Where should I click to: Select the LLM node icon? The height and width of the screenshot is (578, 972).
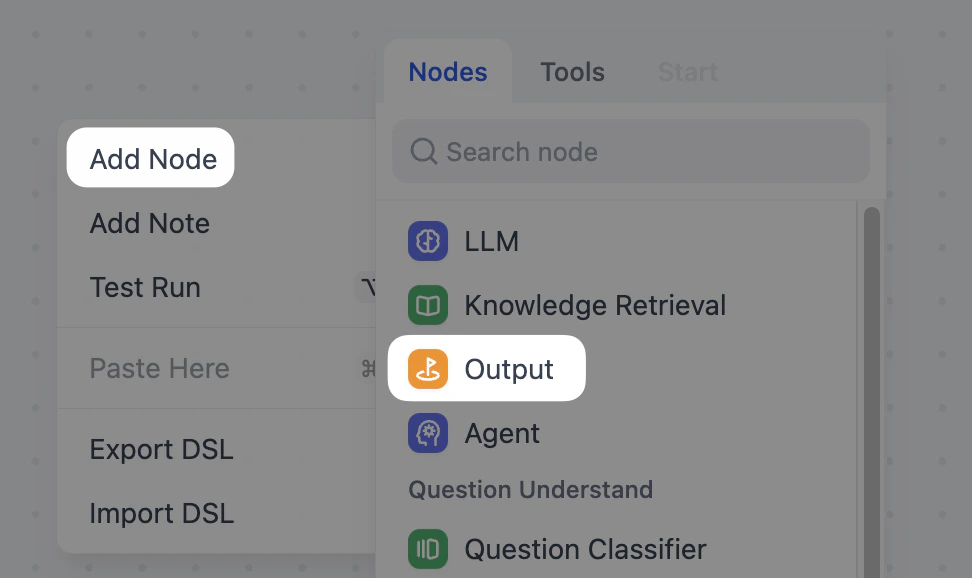(427, 241)
